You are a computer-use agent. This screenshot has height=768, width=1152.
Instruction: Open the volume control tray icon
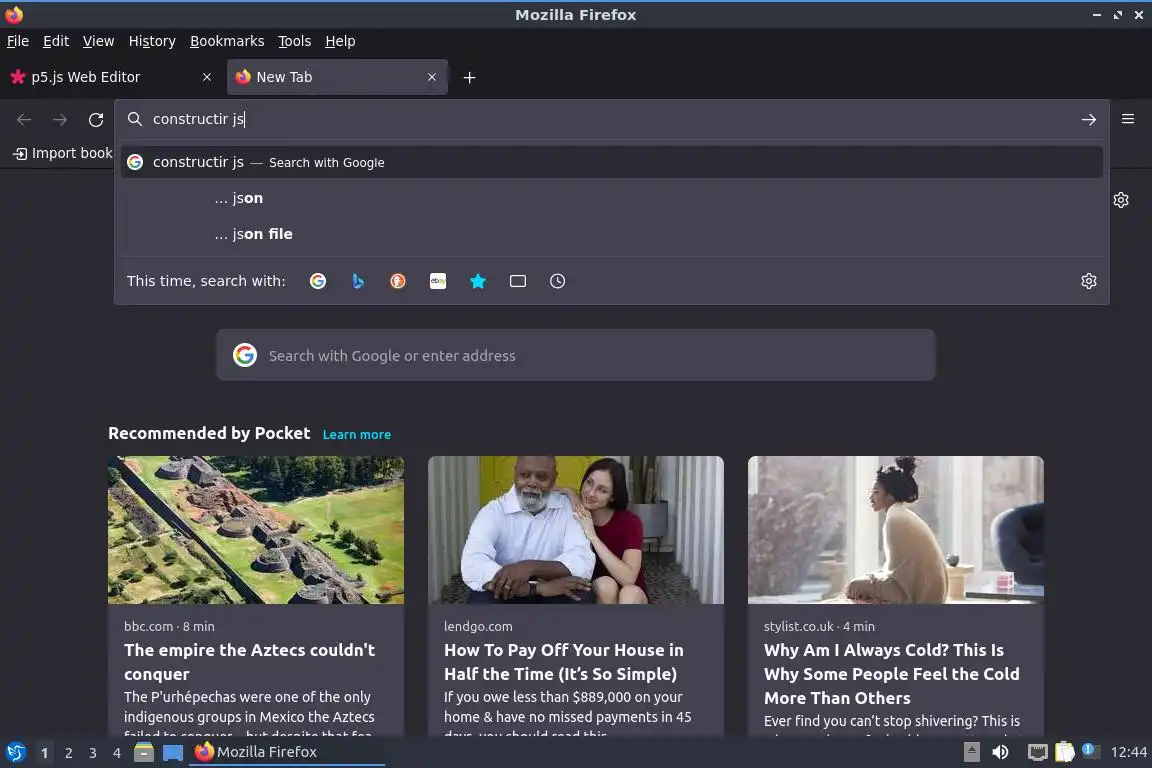pyautogui.click(x=1000, y=752)
